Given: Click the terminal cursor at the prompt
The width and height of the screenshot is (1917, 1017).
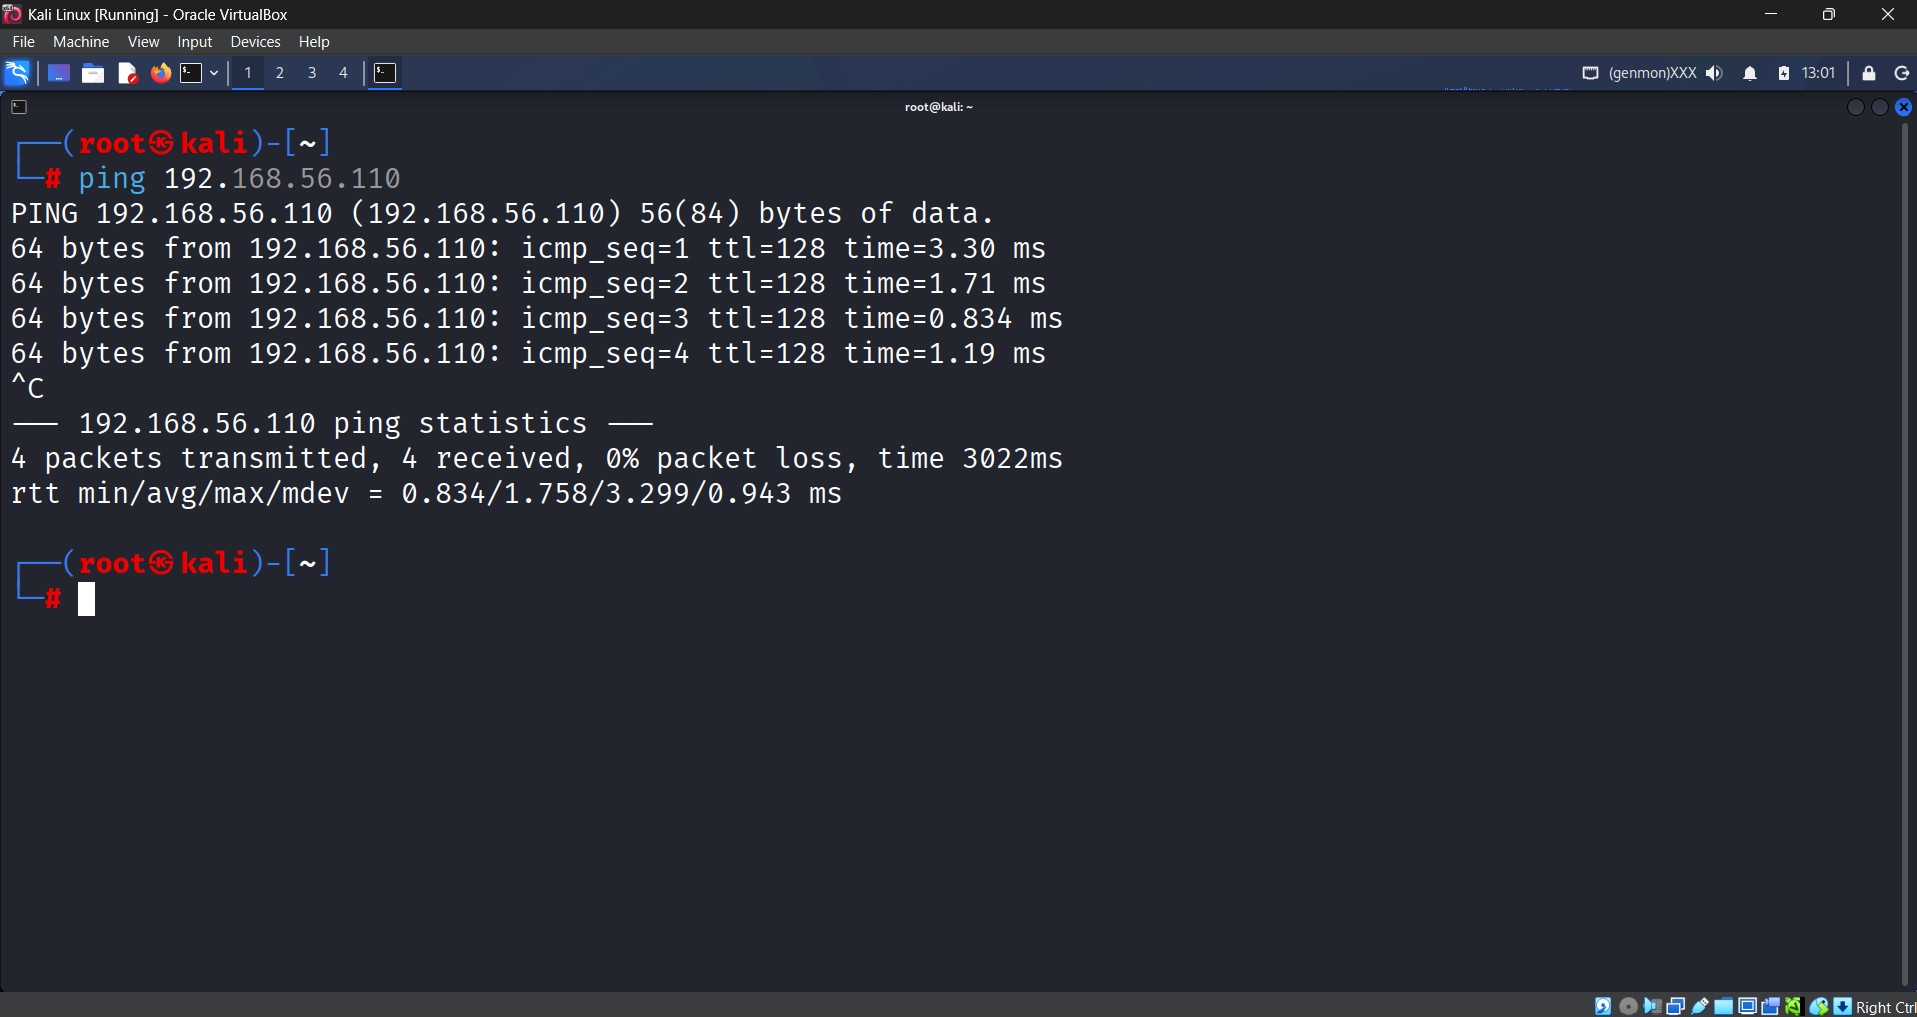Looking at the screenshot, I should point(87,599).
